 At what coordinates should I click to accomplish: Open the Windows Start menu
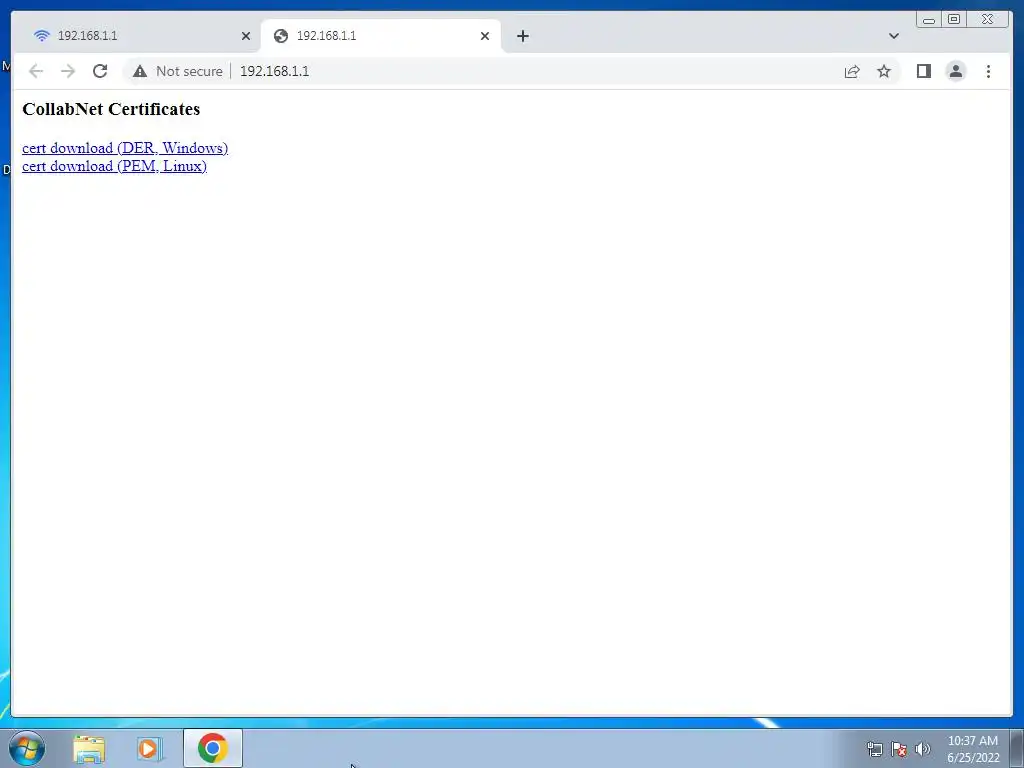(27, 748)
